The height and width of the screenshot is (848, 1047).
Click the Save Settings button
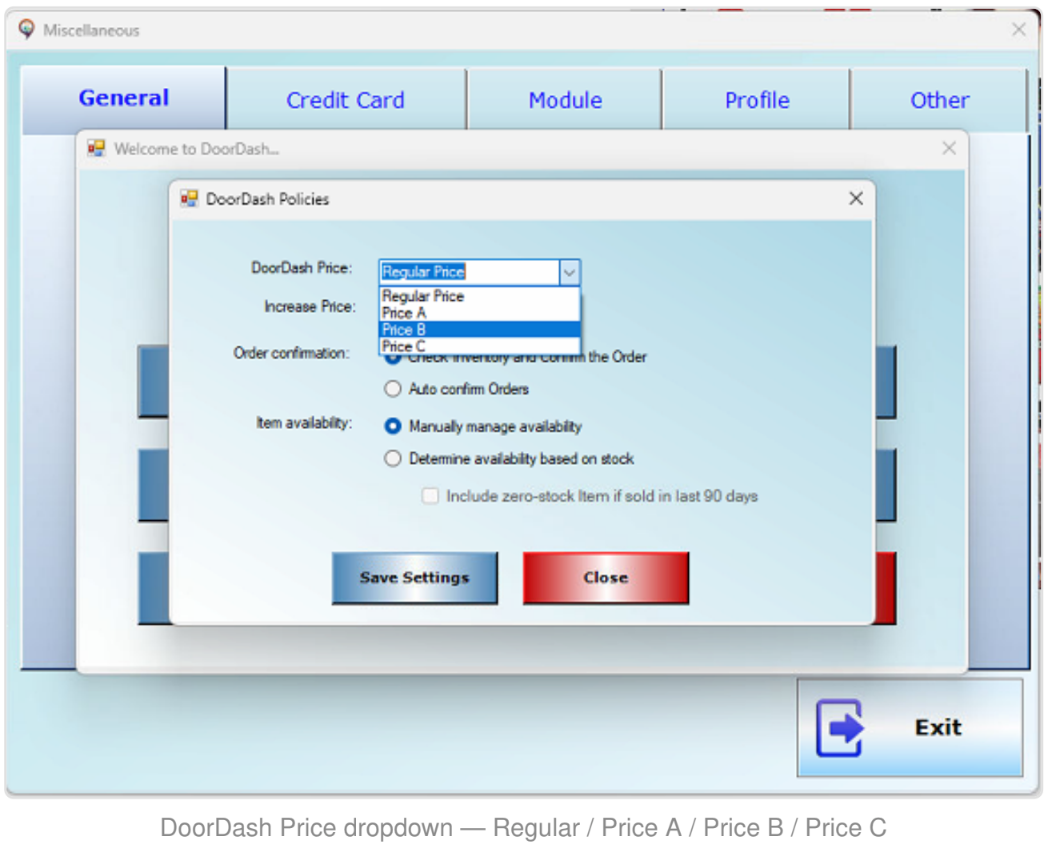pyautogui.click(x=415, y=578)
